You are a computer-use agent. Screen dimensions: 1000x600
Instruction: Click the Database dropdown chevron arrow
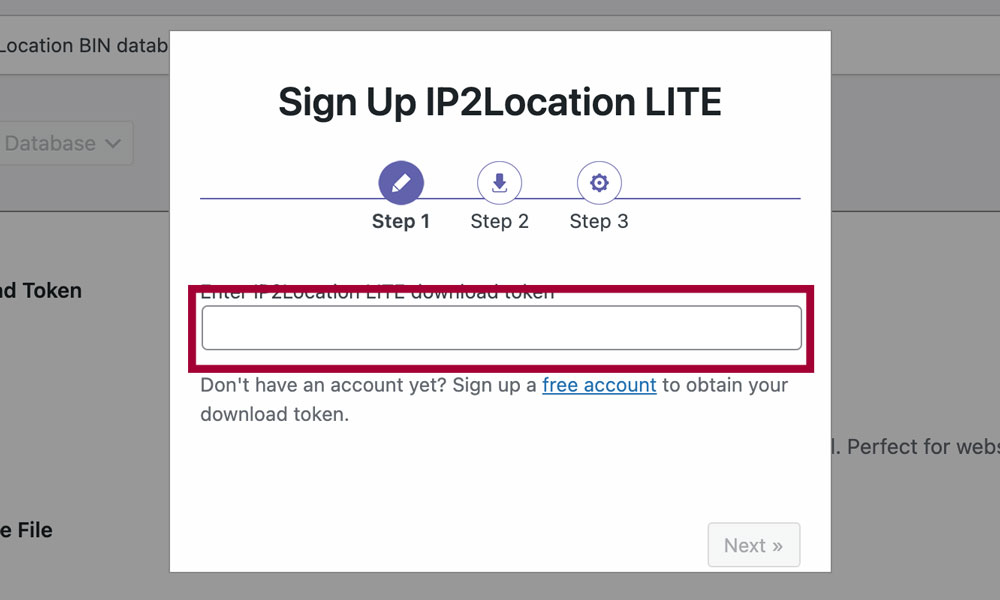click(113, 144)
